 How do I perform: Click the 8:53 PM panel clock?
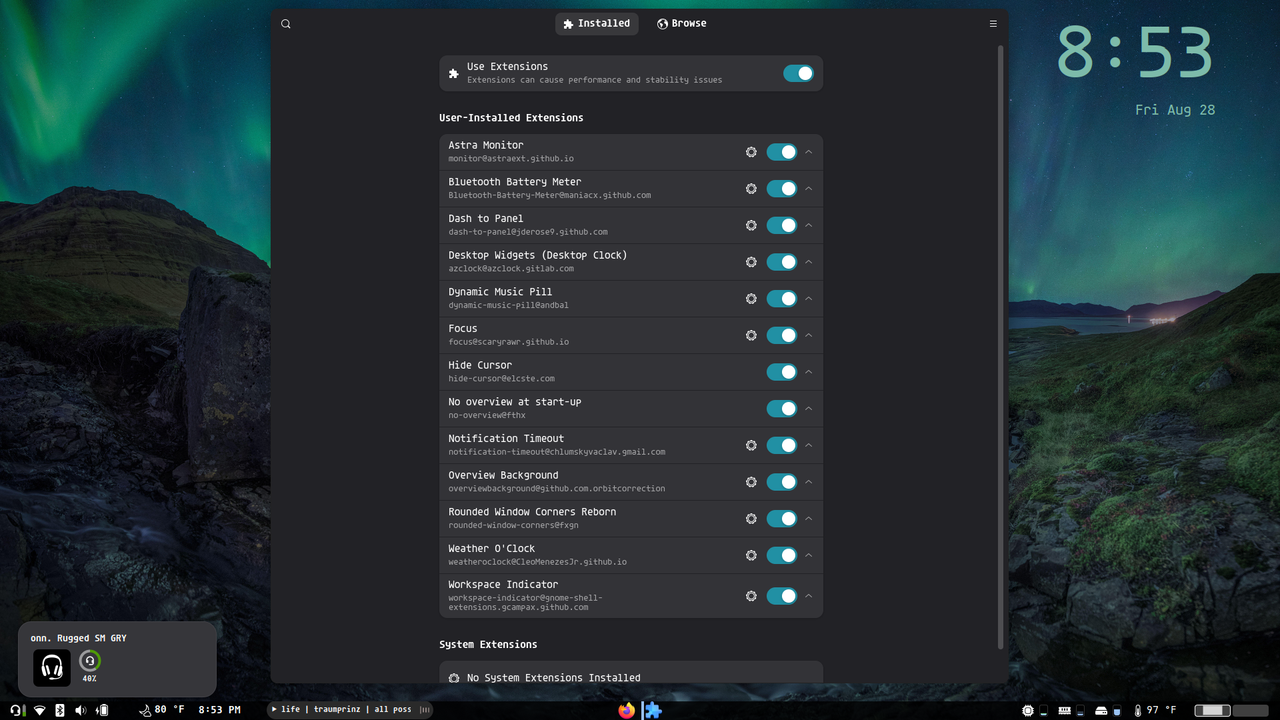pyautogui.click(x=219, y=710)
